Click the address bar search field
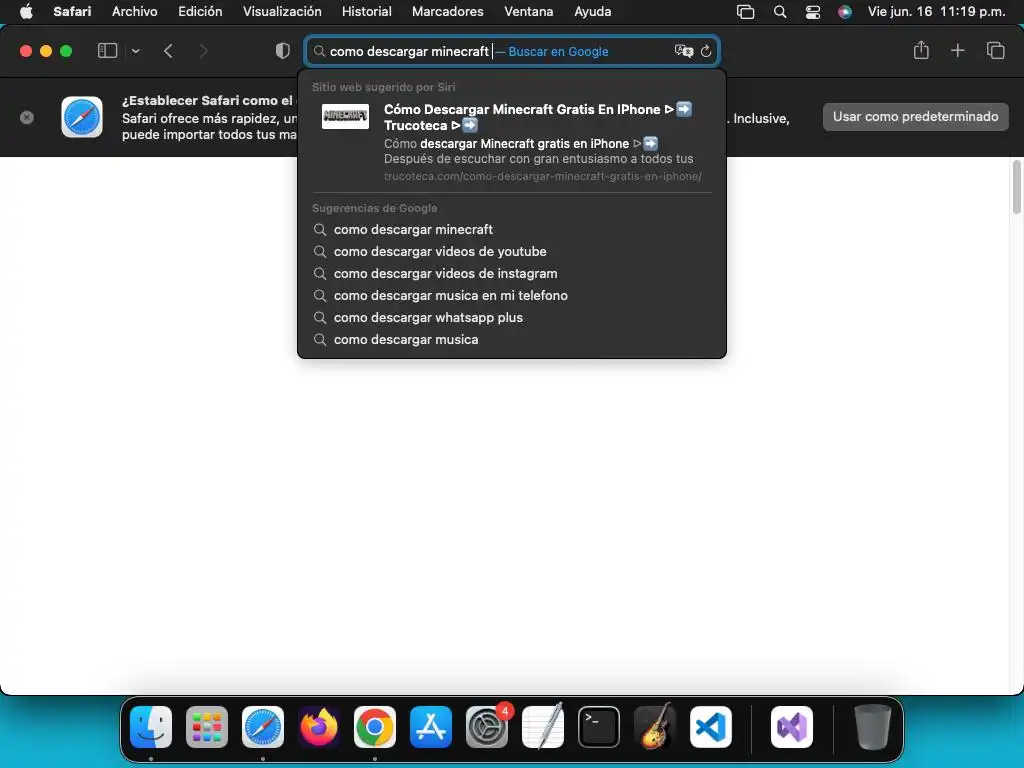1024x768 pixels. (x=512, y=51)
